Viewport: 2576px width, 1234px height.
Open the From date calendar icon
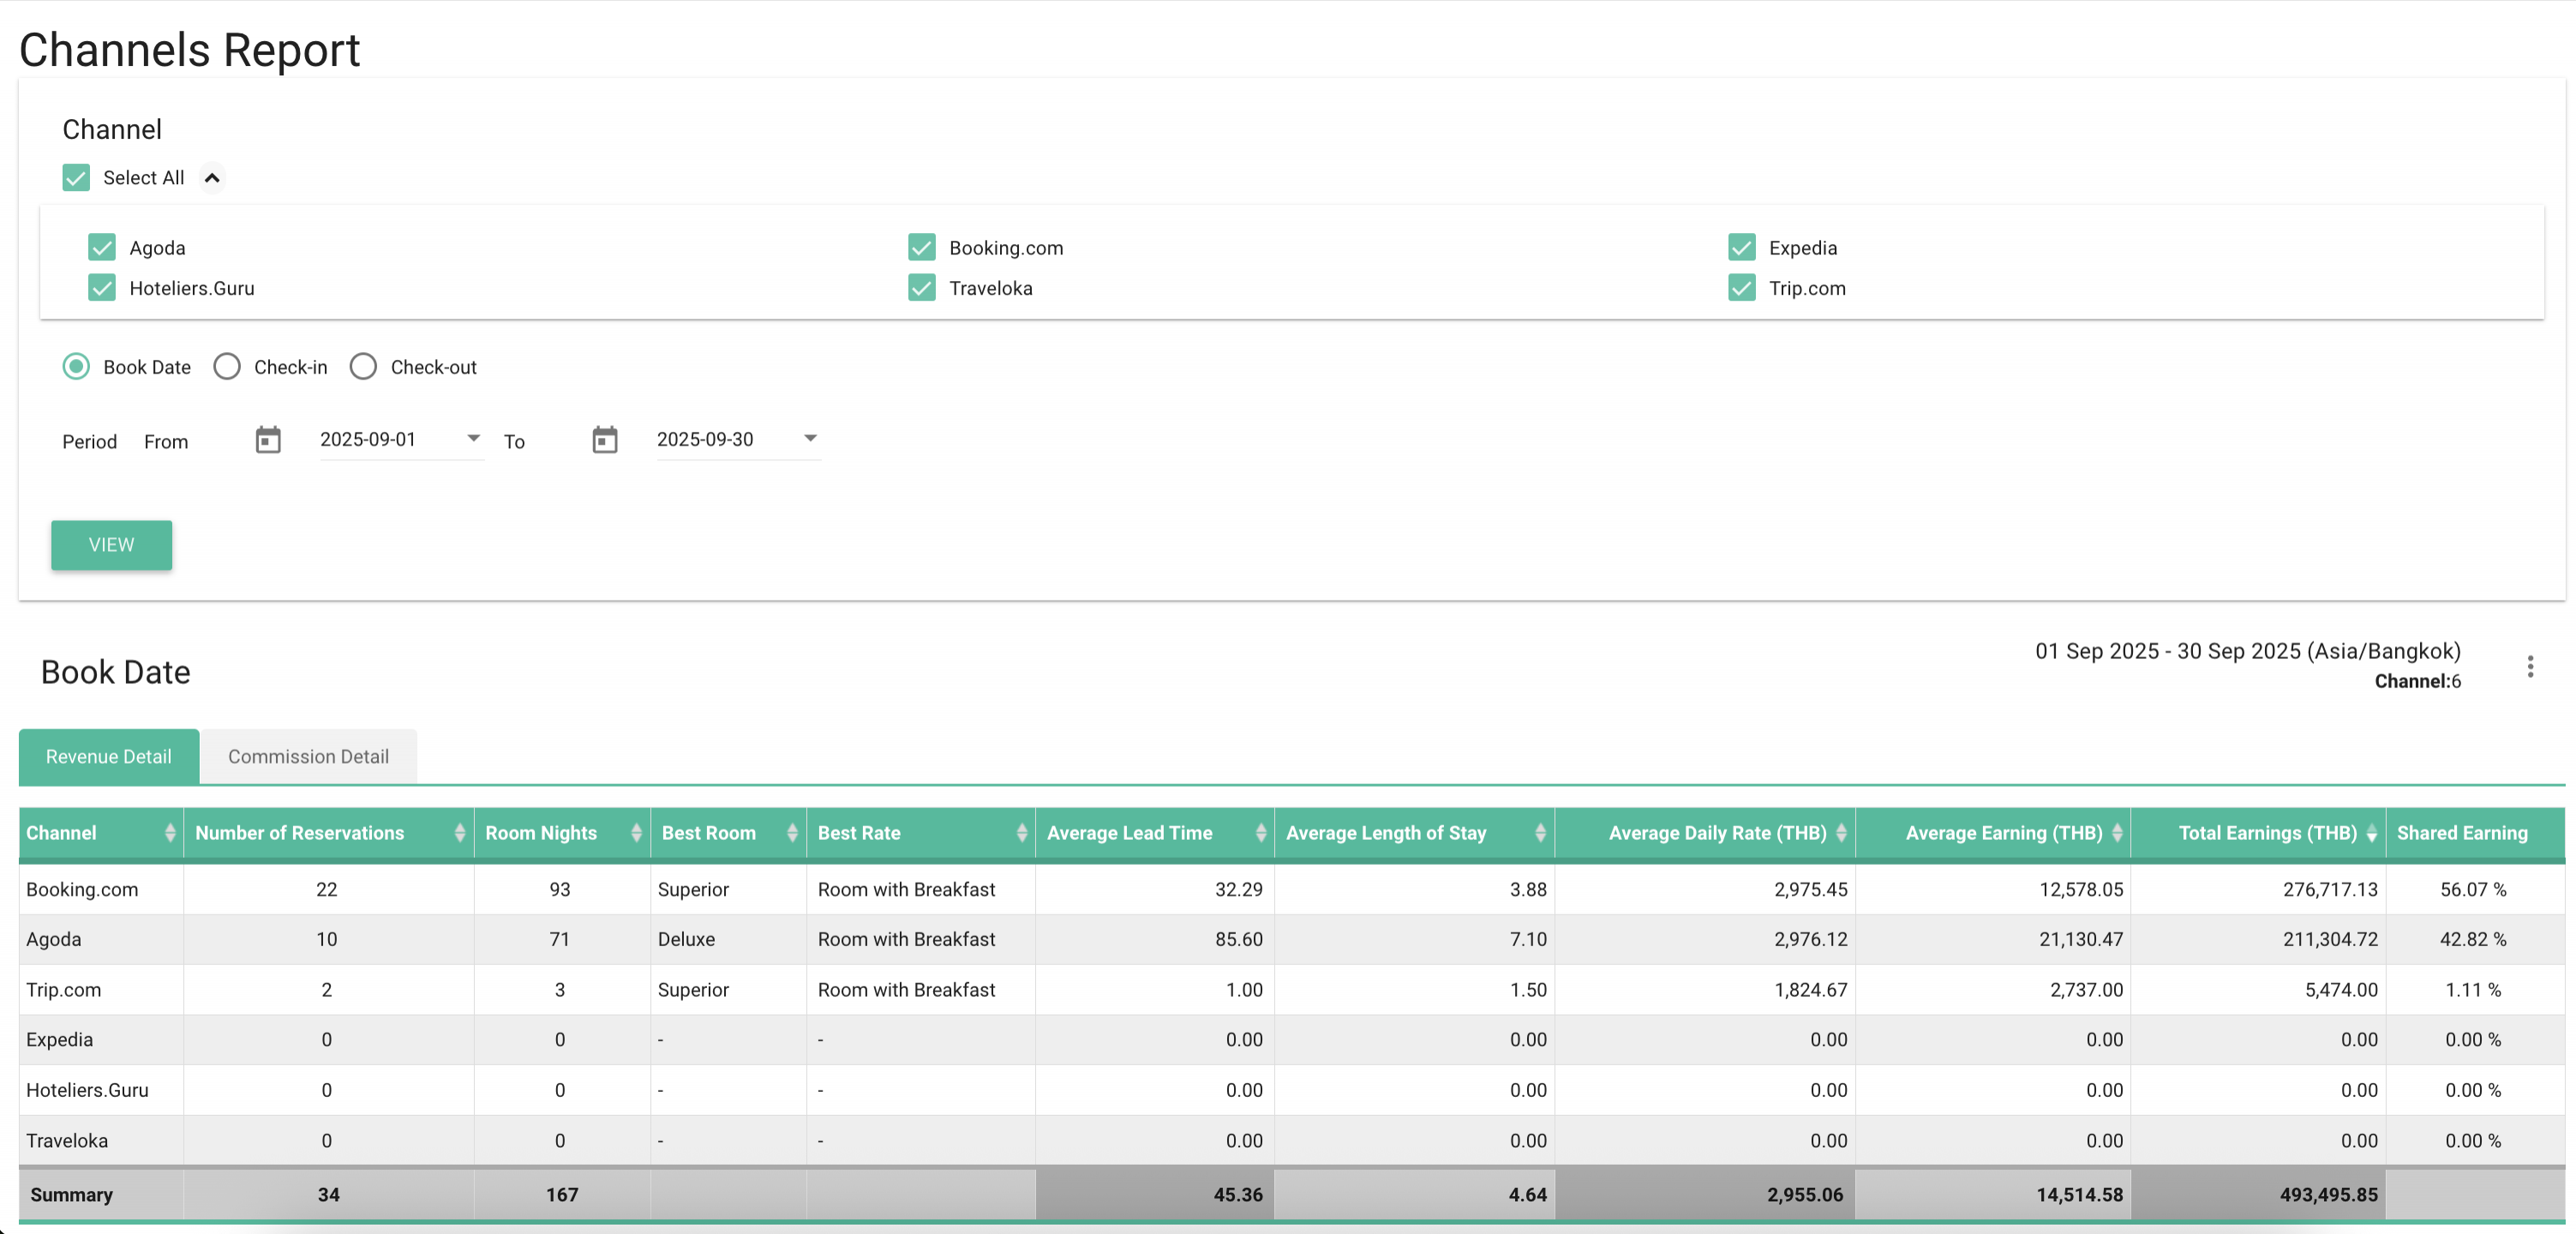point(268,440)
